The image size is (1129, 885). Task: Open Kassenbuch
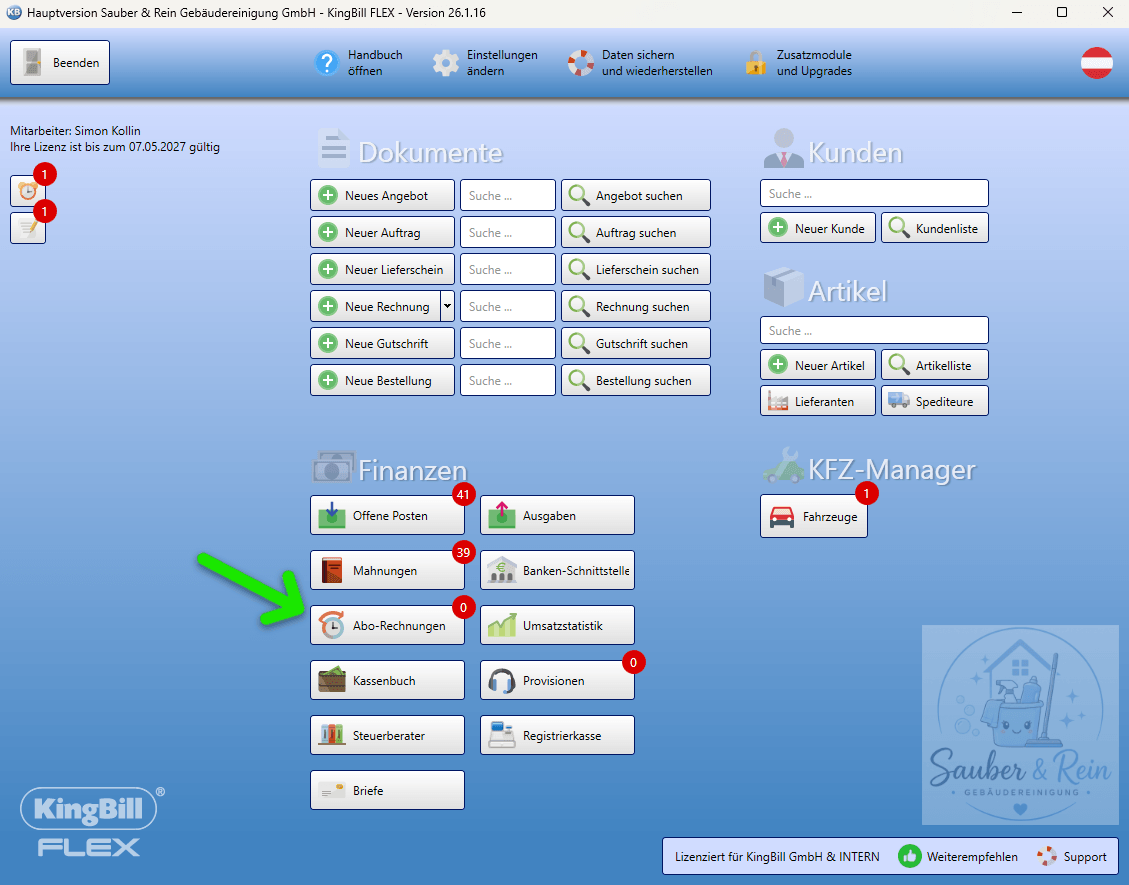point(387,680)
